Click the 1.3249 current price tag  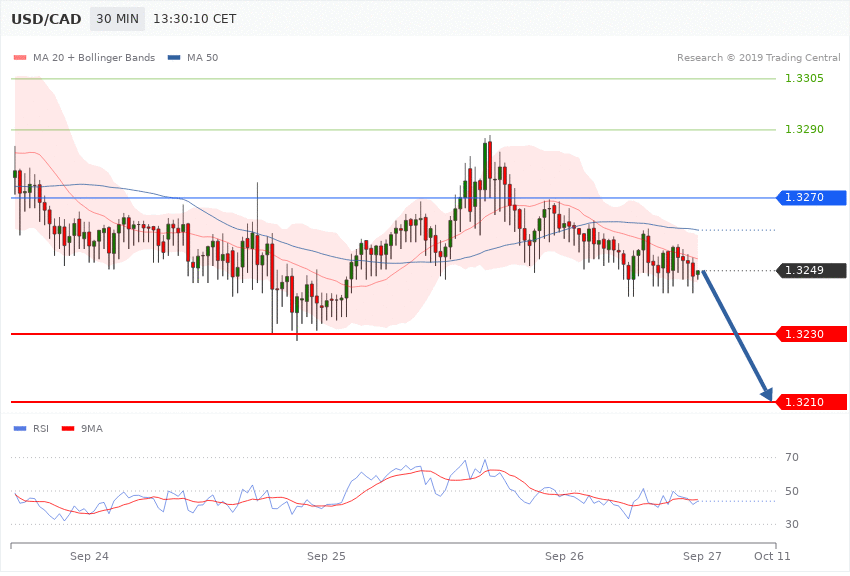pos(812,270)
